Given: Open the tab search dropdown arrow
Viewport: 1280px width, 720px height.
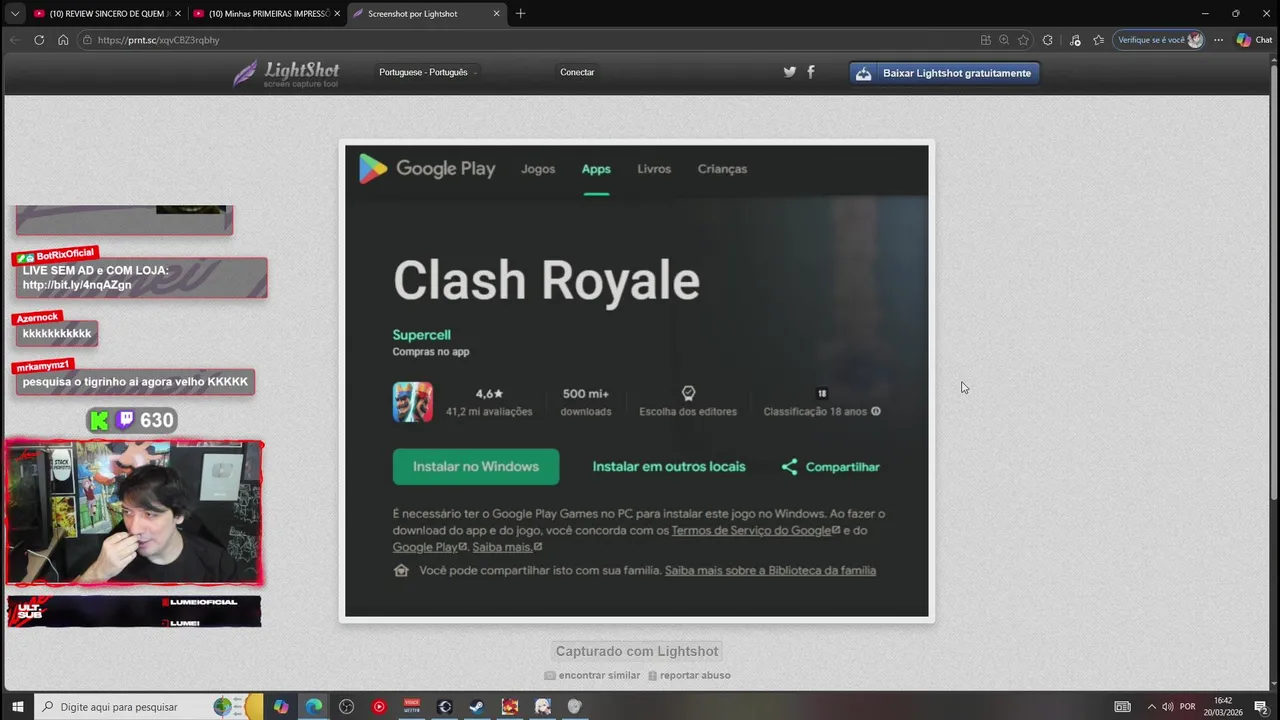Looking at the screenshot, I should click(x=14, y=14).
